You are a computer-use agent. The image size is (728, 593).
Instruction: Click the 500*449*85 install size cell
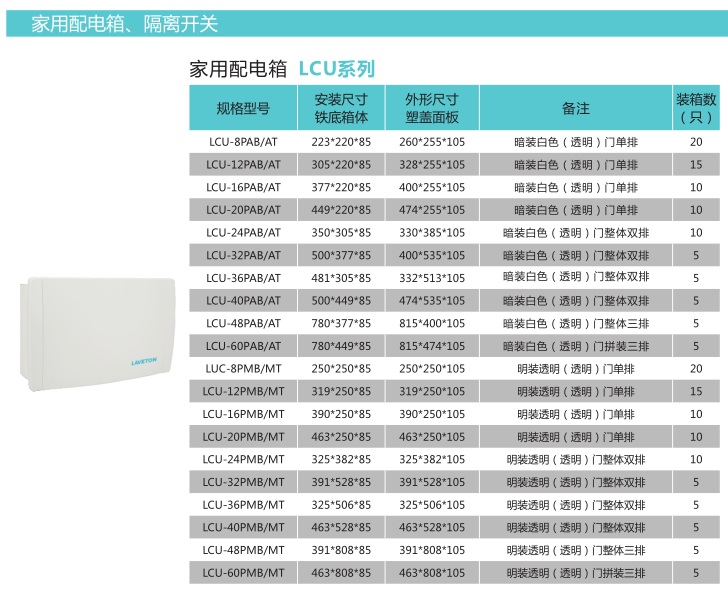coord(341,301)
